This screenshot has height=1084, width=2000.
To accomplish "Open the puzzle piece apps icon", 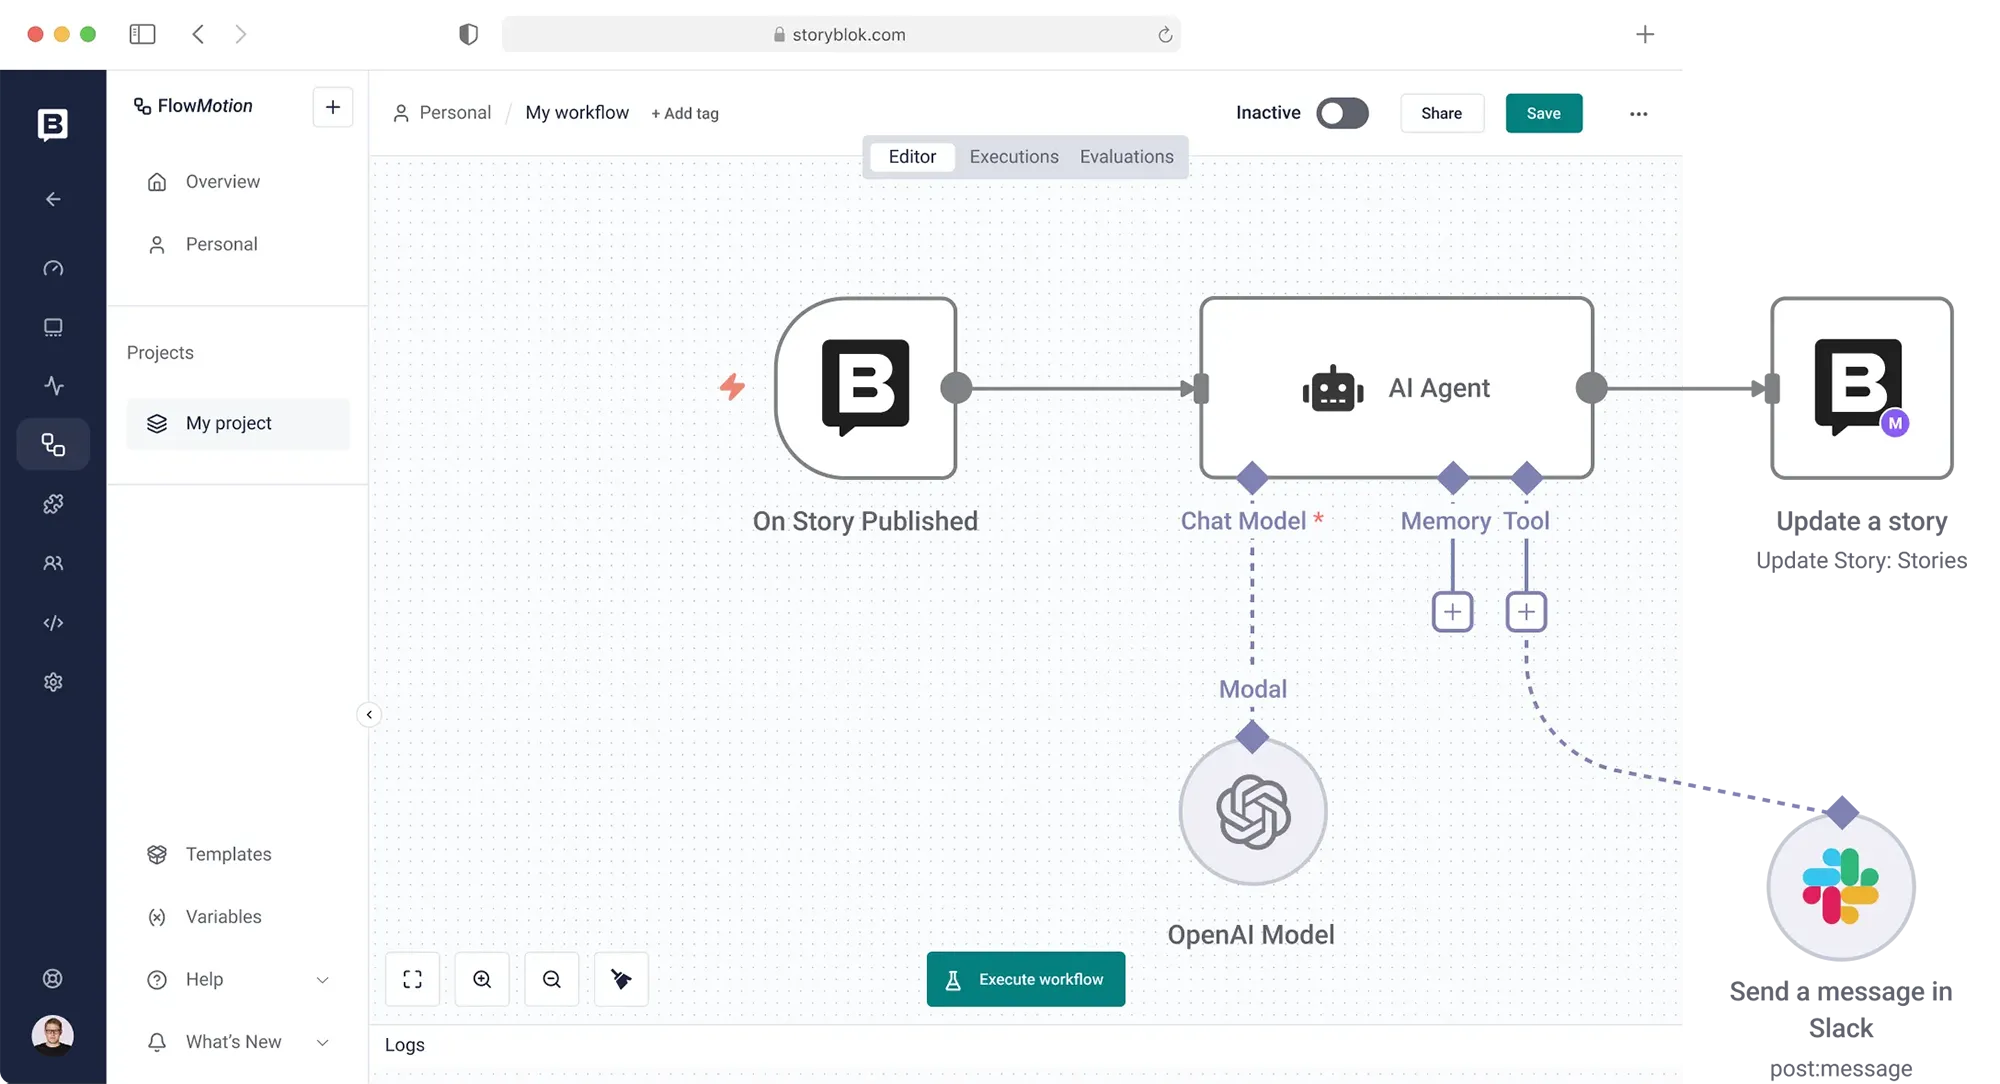I will (53, 503).
